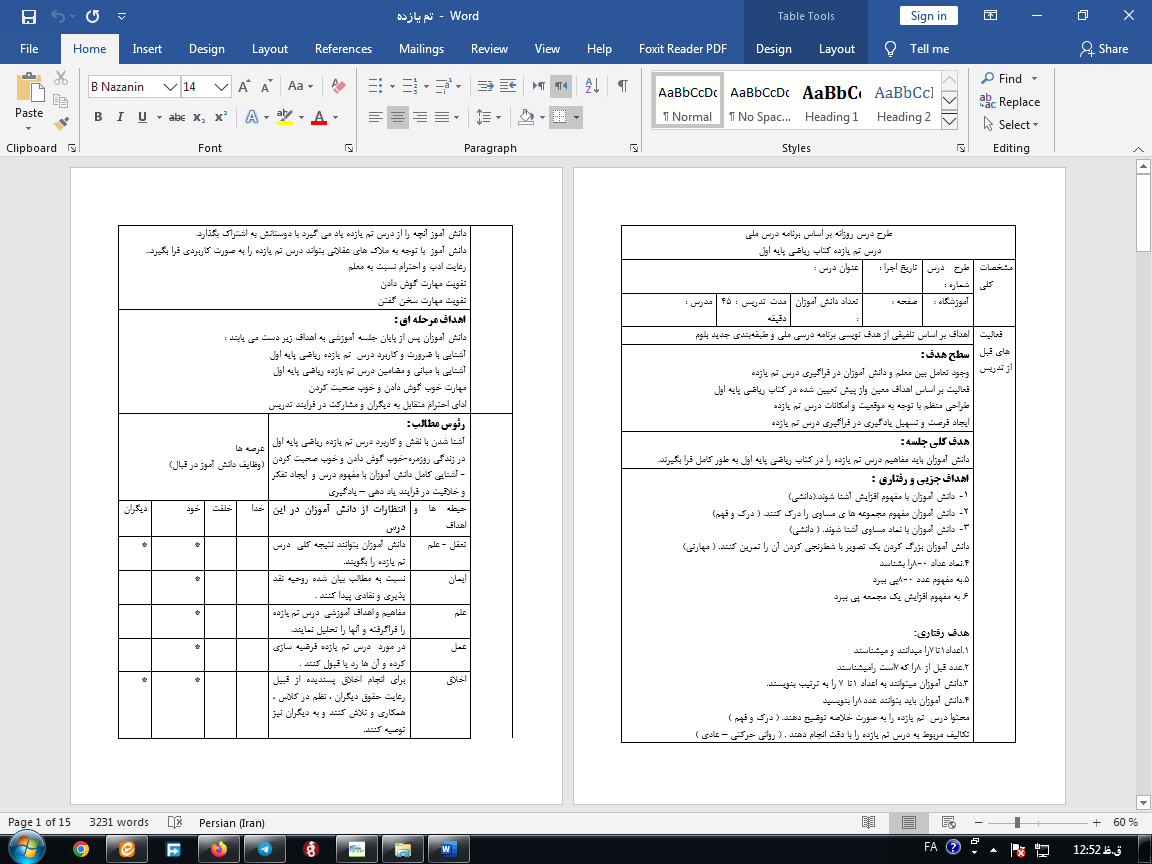Expand the font size dropdown
1152x864 pixels.
point(222,87)
